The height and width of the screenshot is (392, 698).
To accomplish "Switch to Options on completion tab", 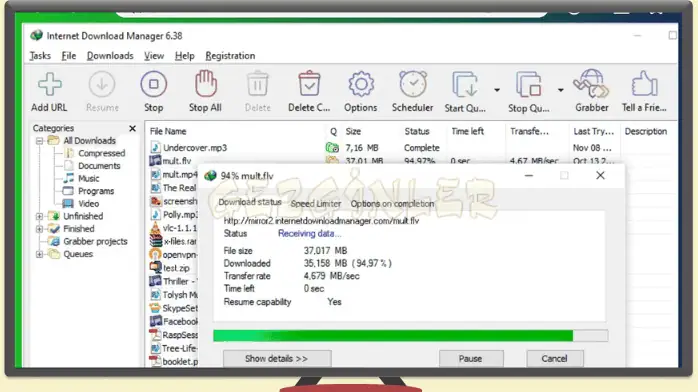I will coord(392,204).
